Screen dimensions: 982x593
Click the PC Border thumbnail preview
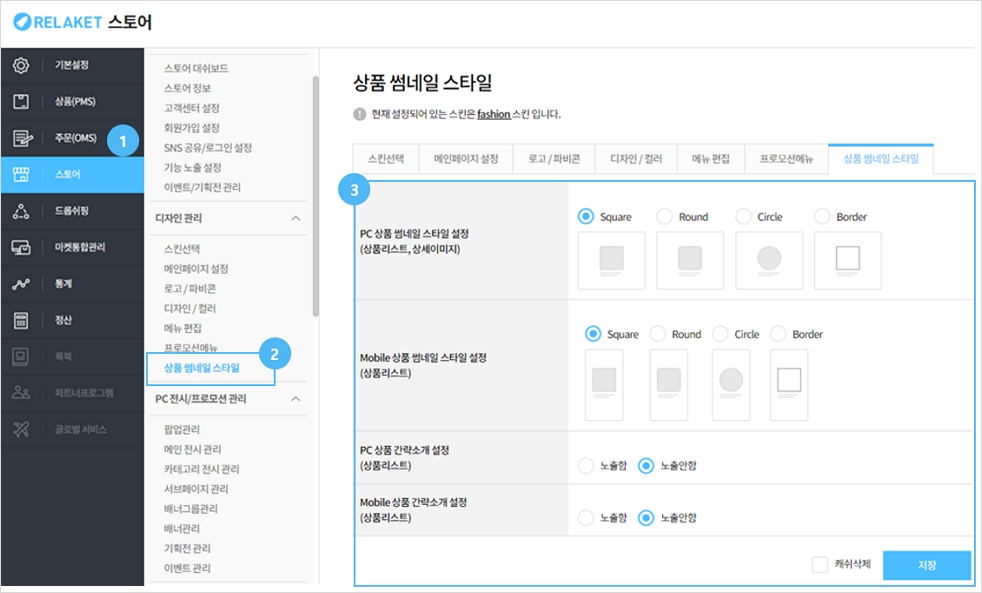tap(848, 260)
